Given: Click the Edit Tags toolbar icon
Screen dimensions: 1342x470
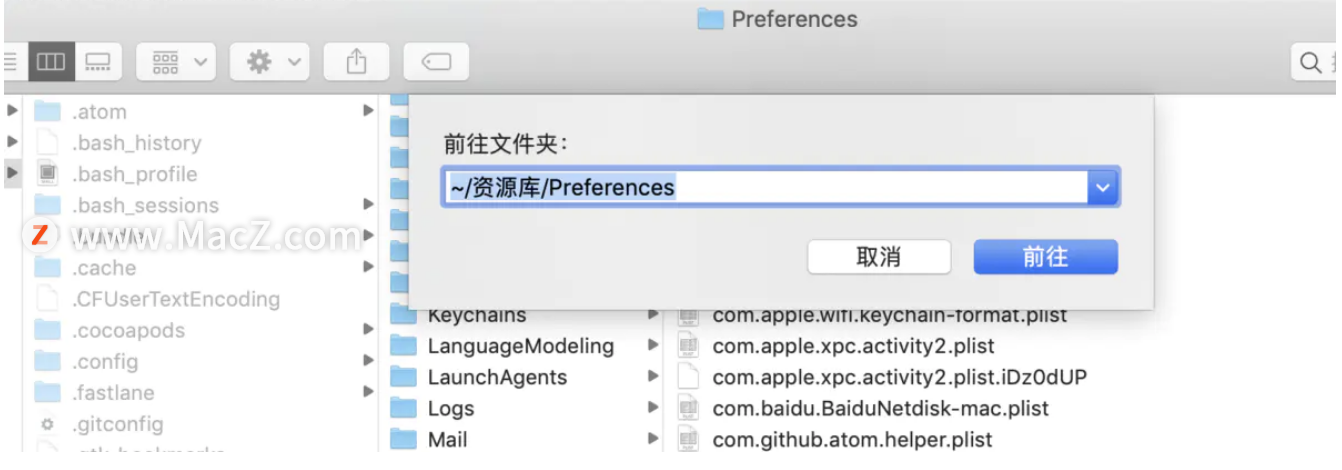Looking at the screenshot, I should (436, 62).
